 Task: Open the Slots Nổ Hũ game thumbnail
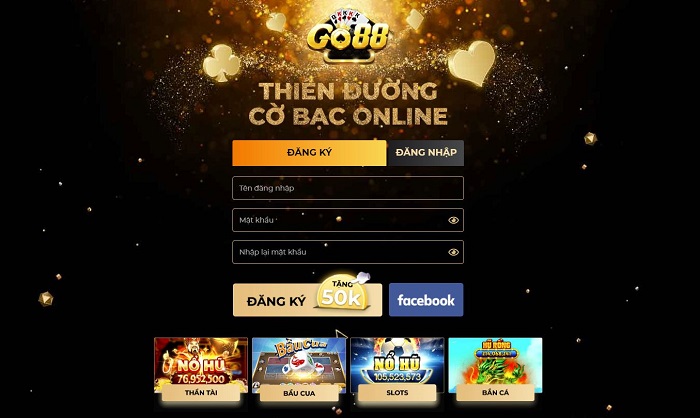tap(397, 365)
